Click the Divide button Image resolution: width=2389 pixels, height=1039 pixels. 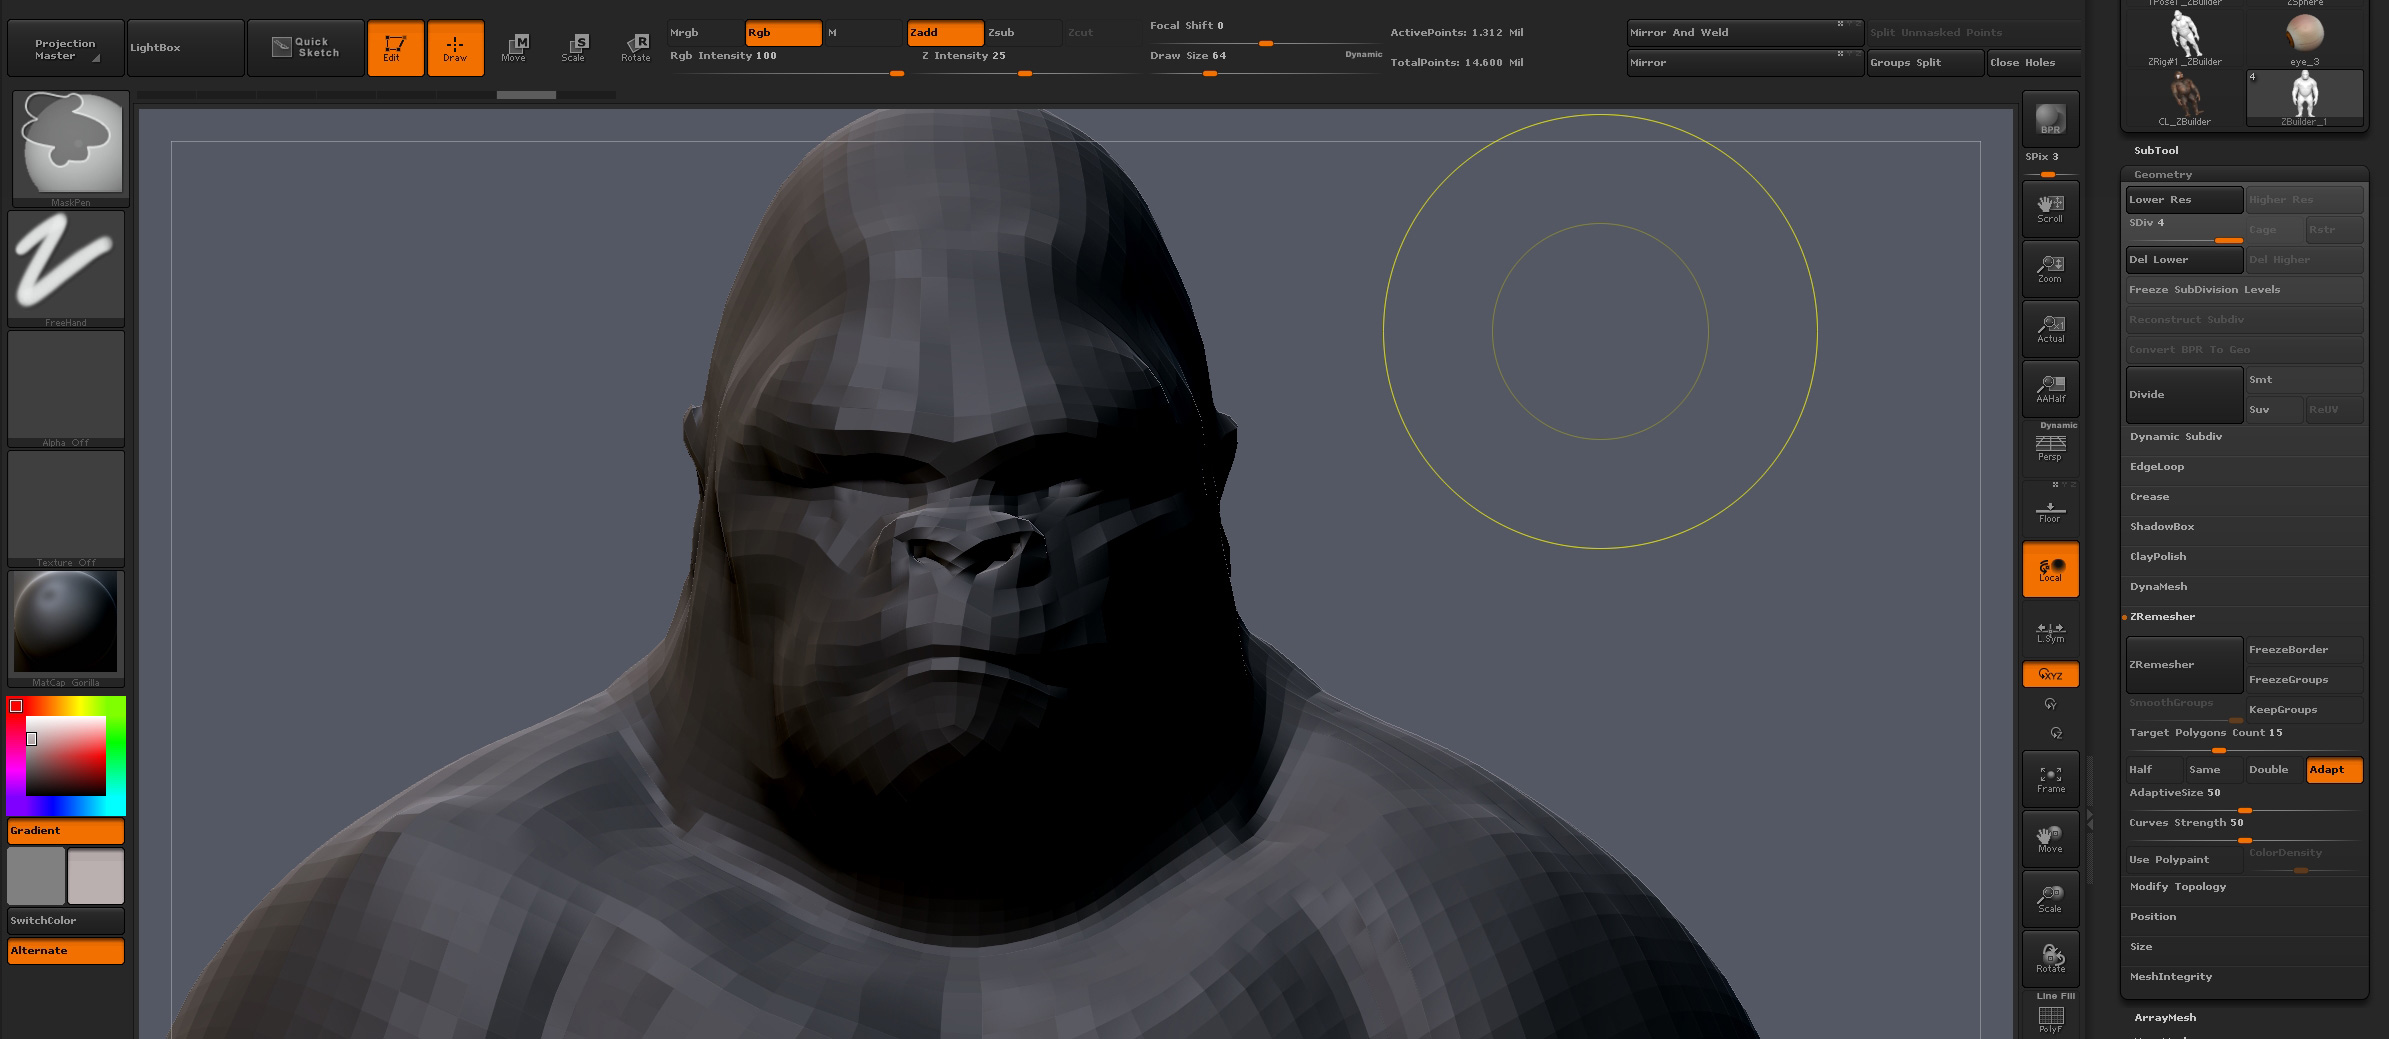[2183, 394]
